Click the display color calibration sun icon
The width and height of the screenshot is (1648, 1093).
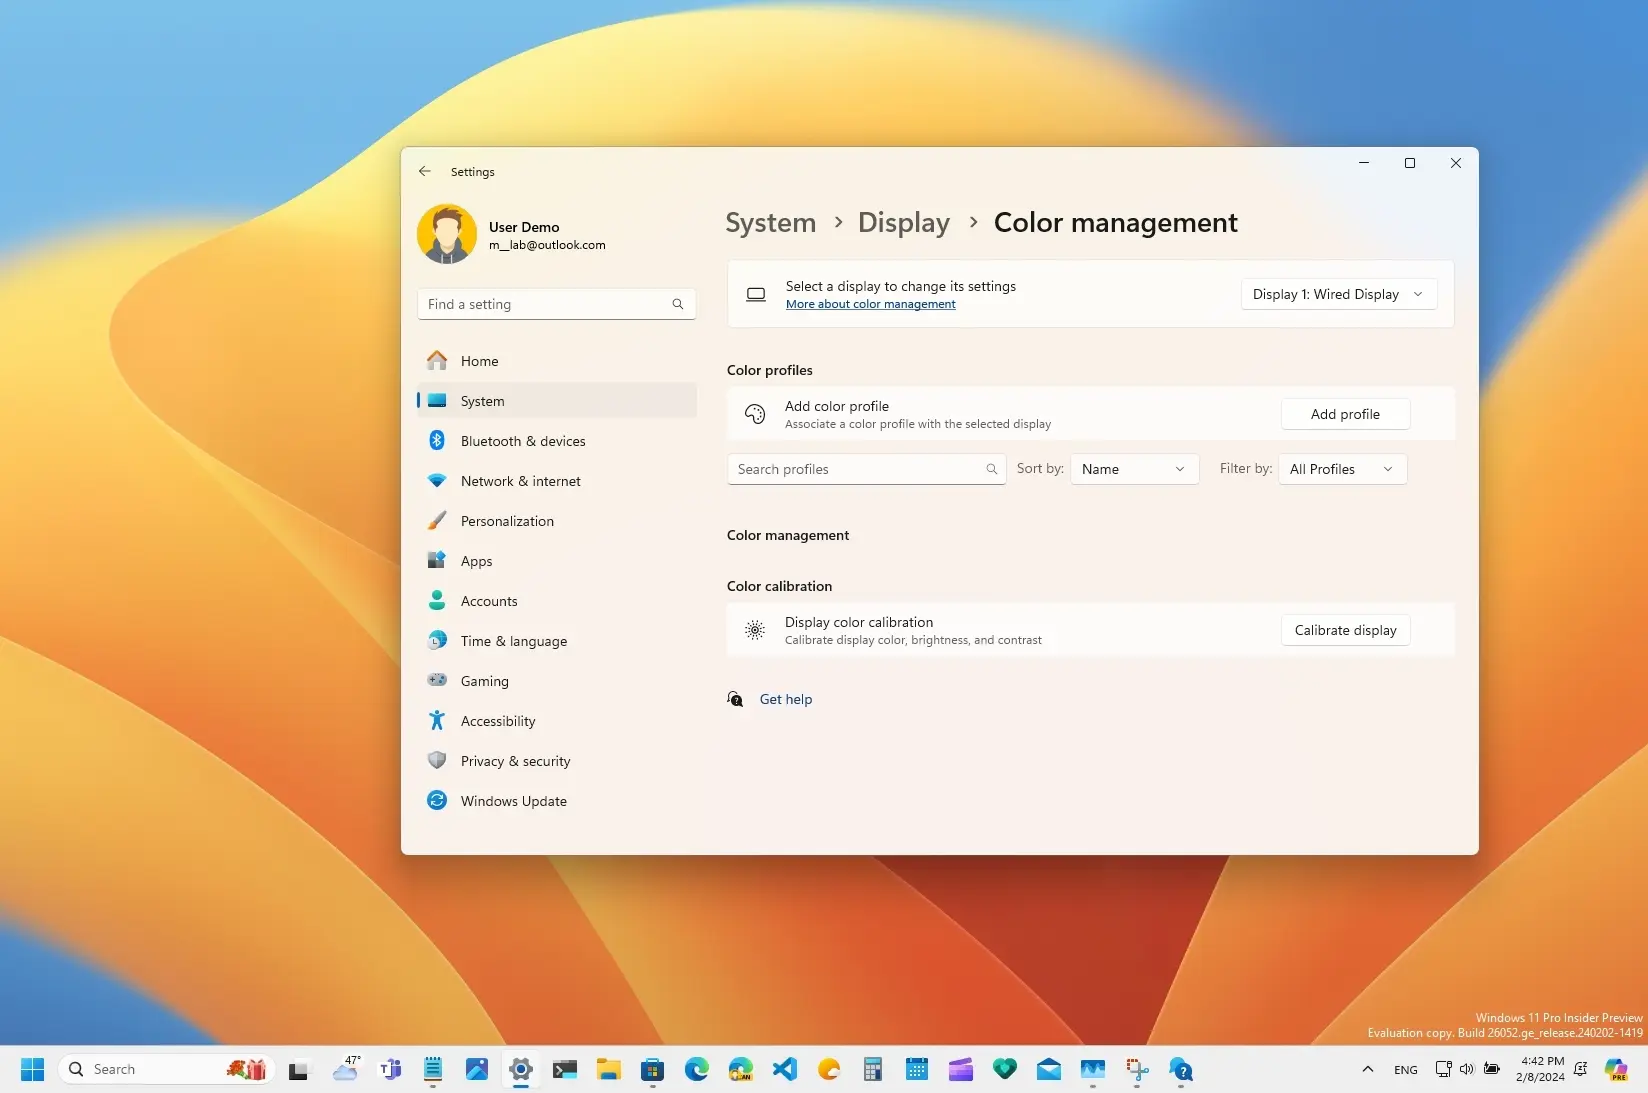[755, 630]
